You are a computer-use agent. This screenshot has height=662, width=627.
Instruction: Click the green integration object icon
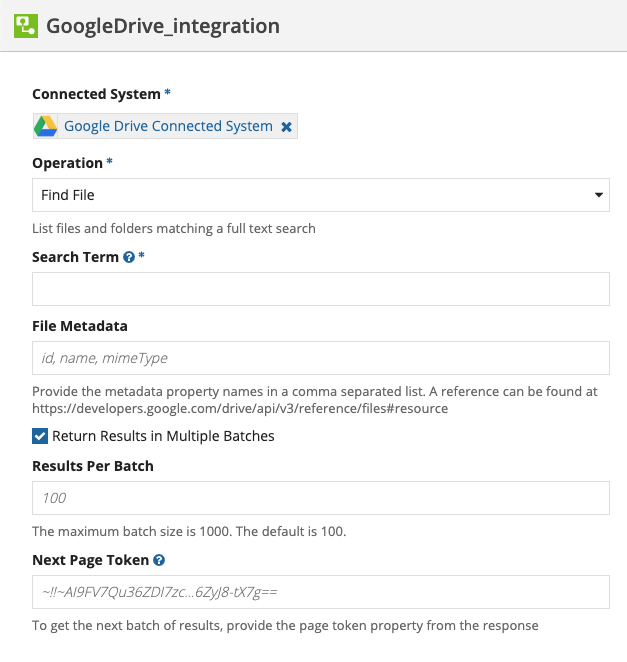26,26
